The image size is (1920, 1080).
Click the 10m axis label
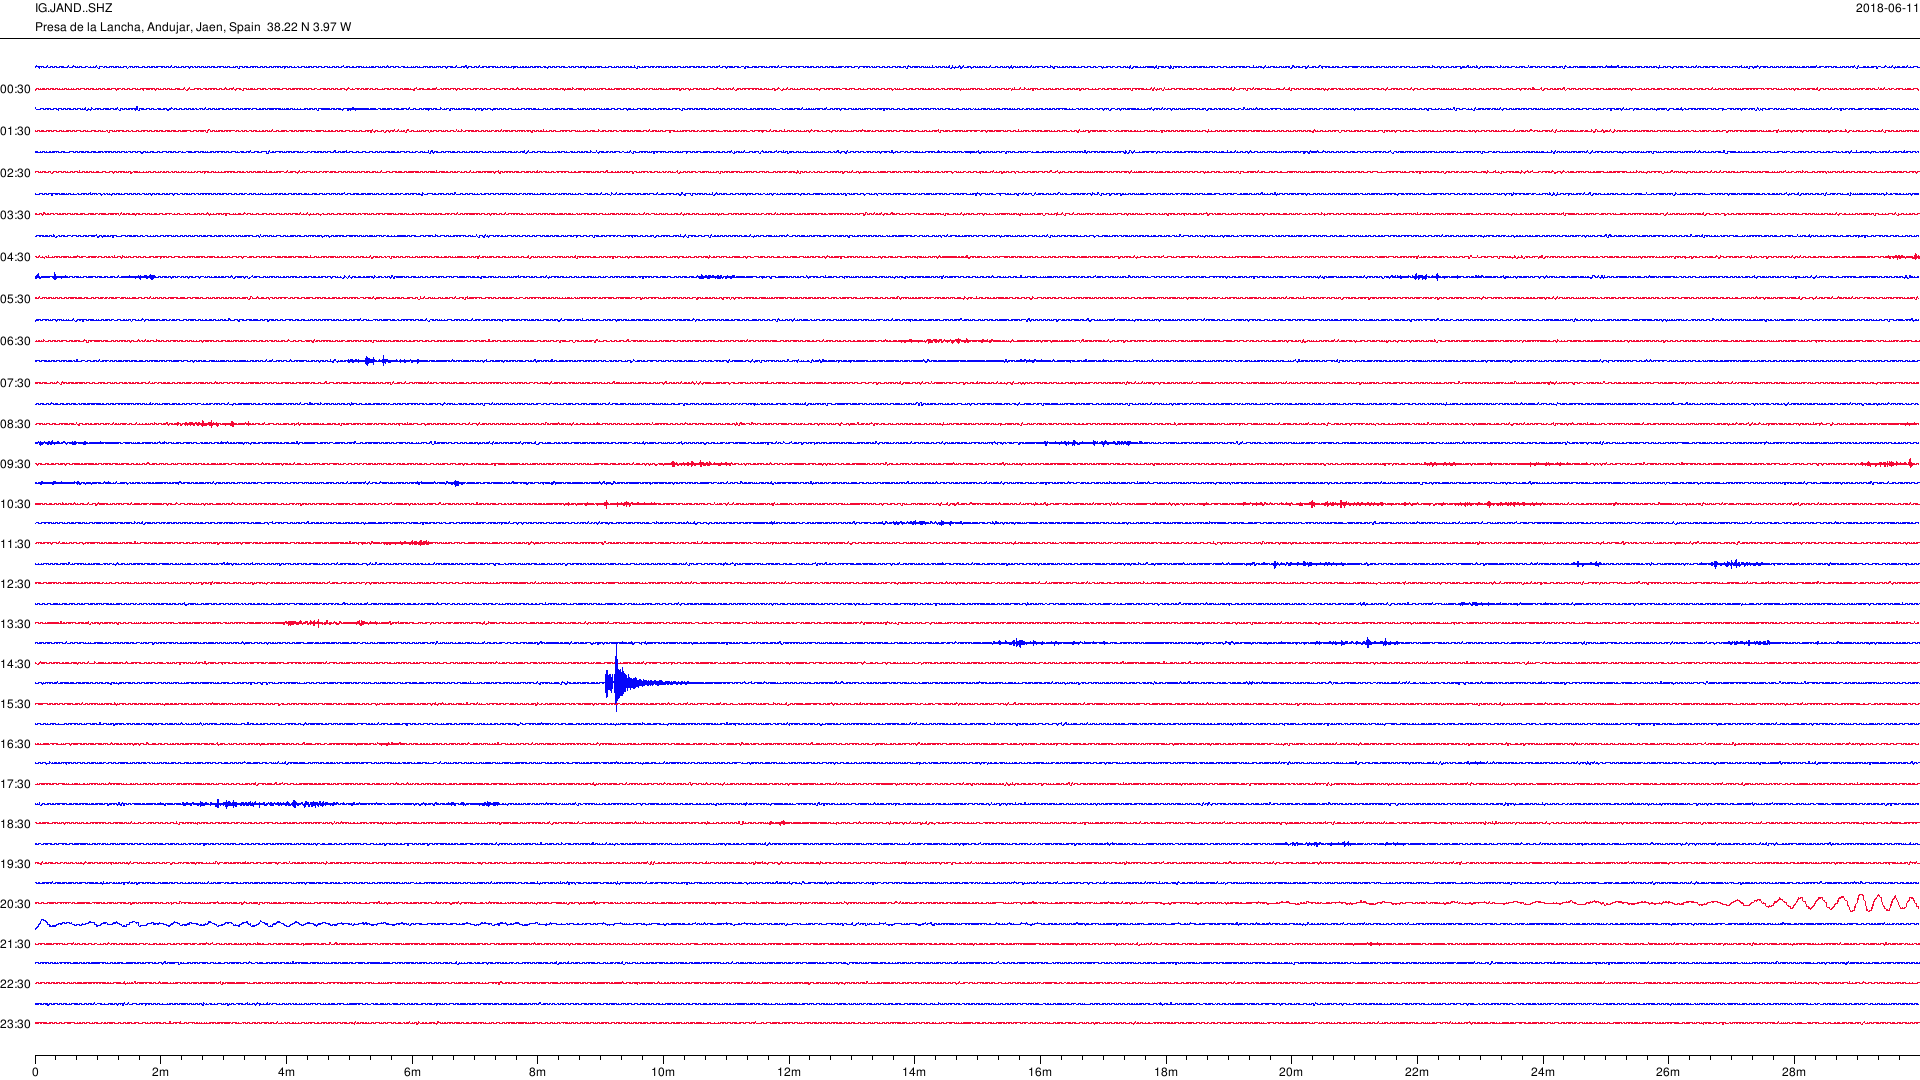click(663, 1072)
